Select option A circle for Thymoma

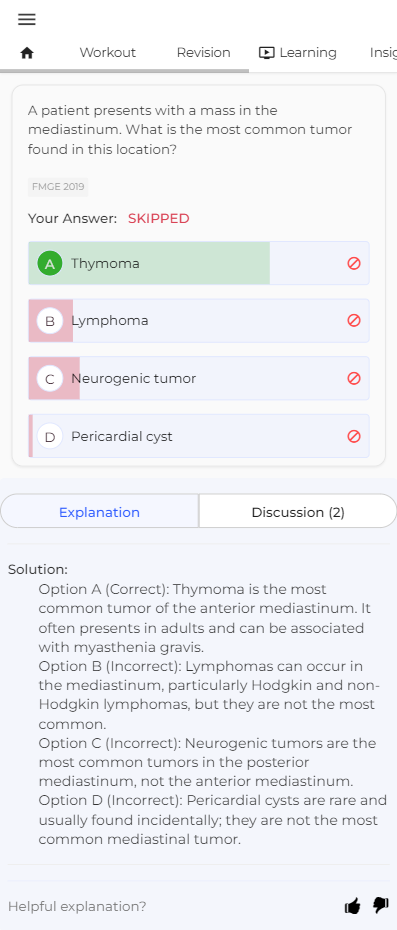click(50, 263)
